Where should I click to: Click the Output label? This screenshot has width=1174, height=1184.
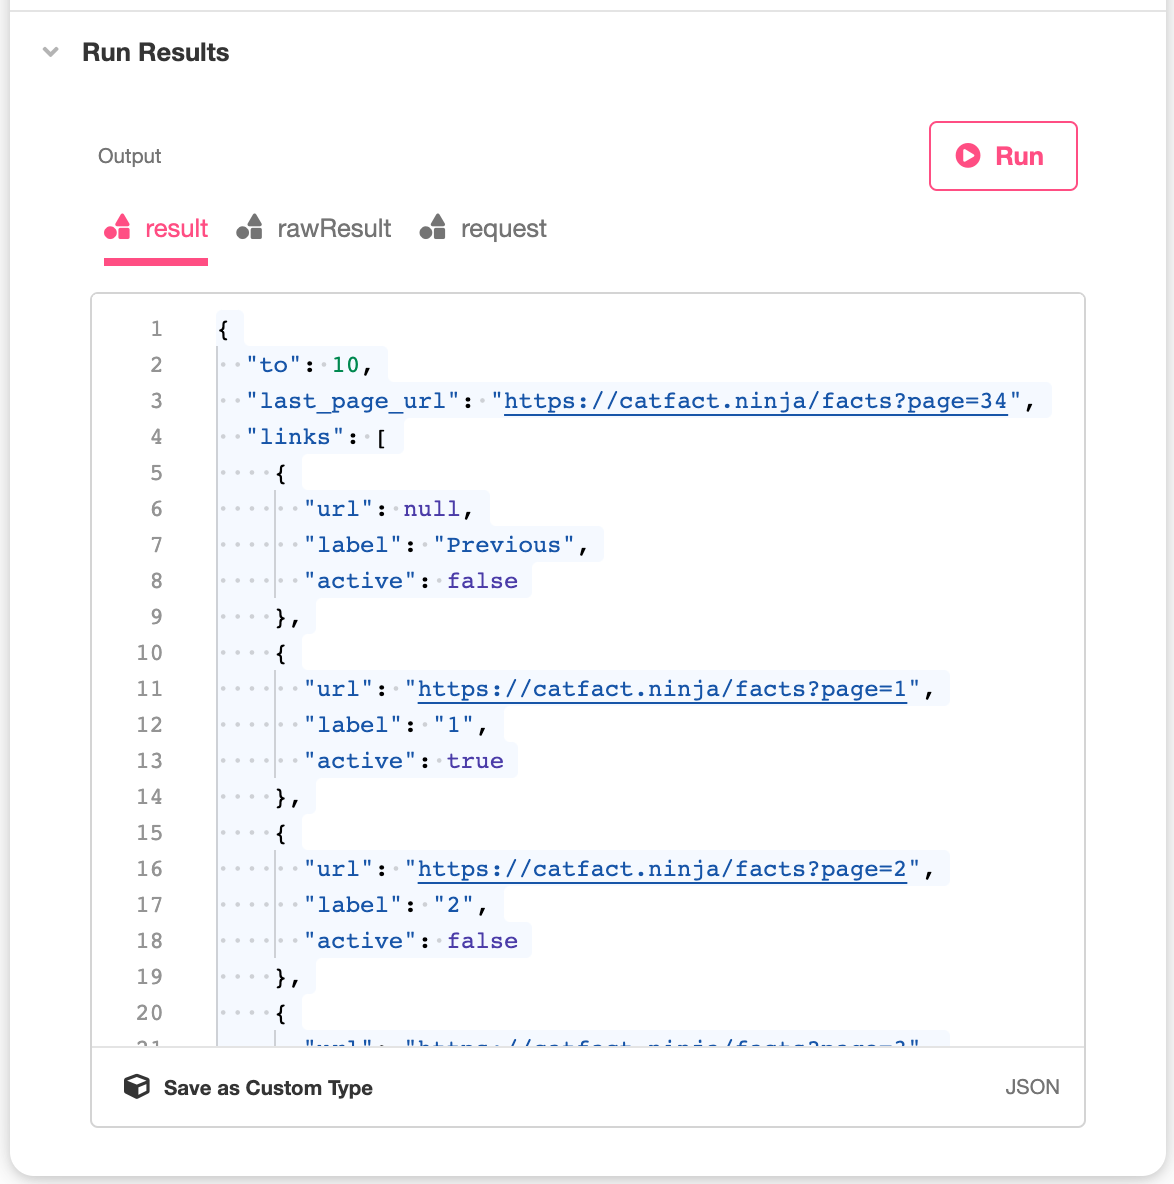coord(130,156)
